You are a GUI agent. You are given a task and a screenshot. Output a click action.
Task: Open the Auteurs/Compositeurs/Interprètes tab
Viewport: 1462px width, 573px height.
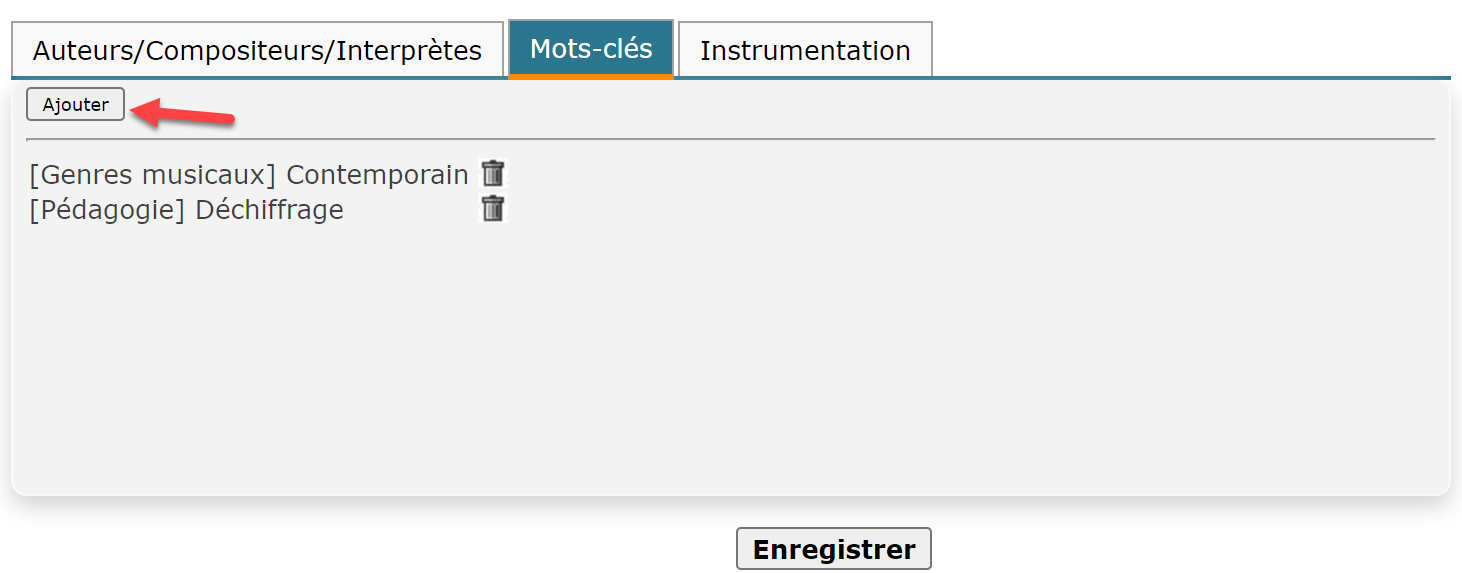[x=257, y=50]
